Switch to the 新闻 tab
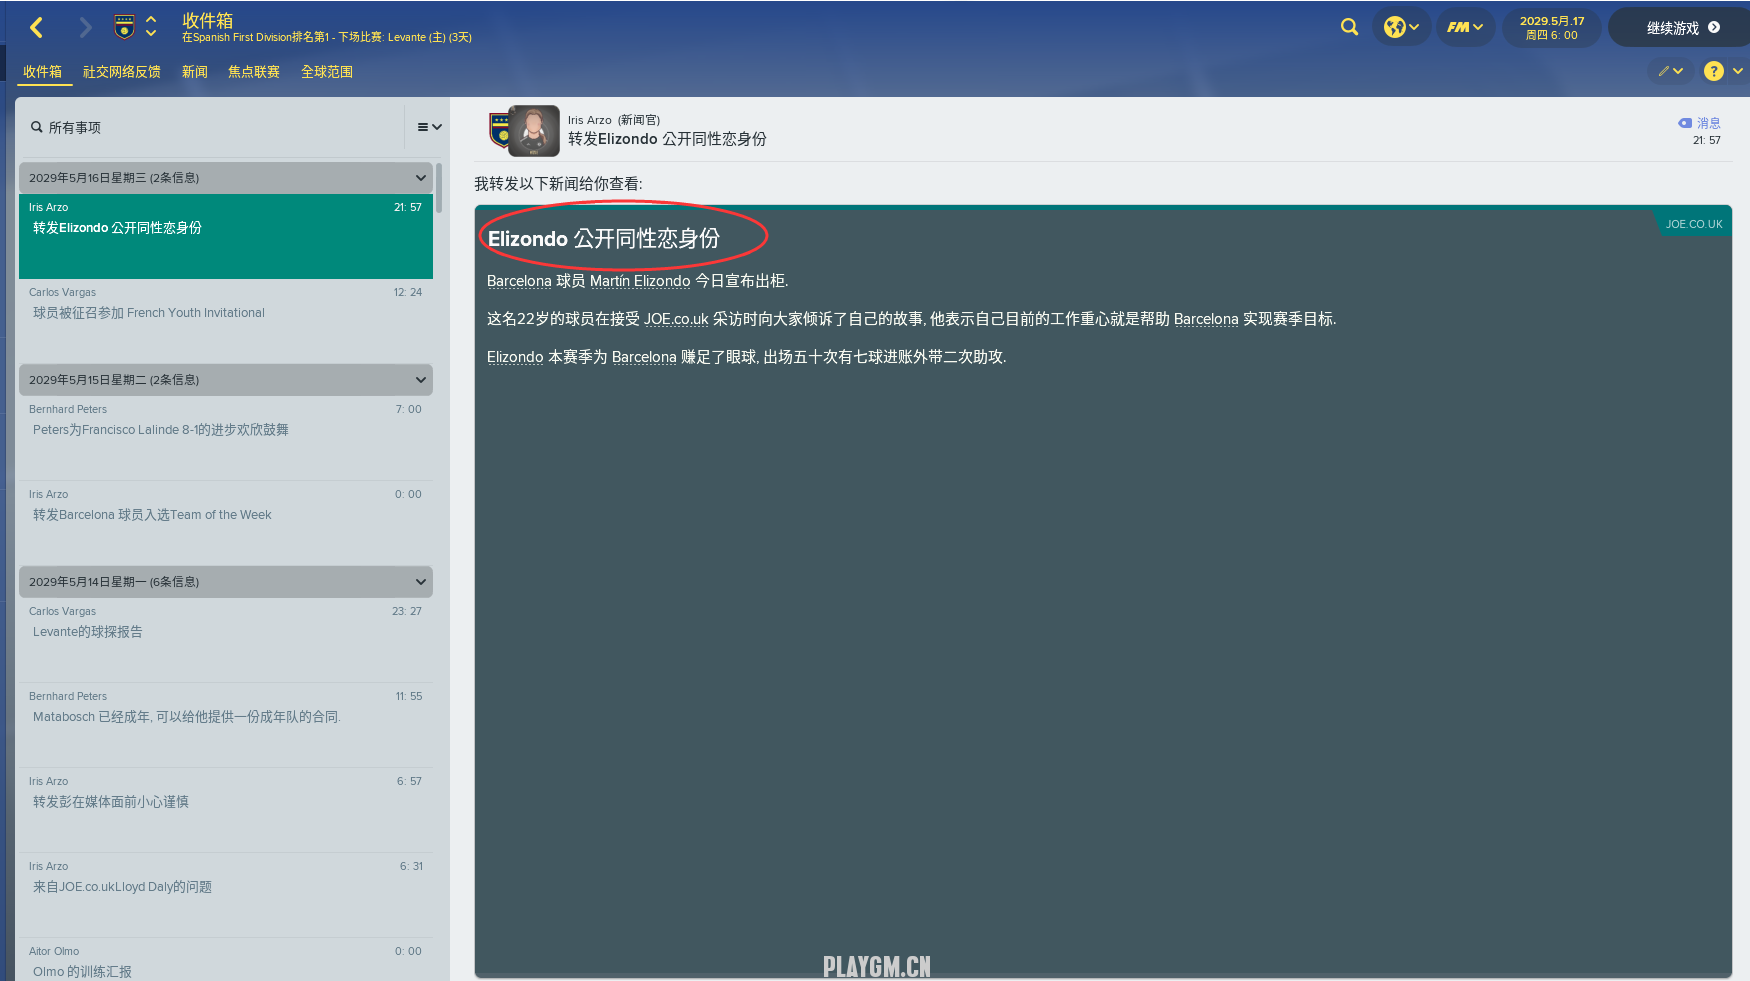This screenshot has height=981, width=1750. click(194, 72)
